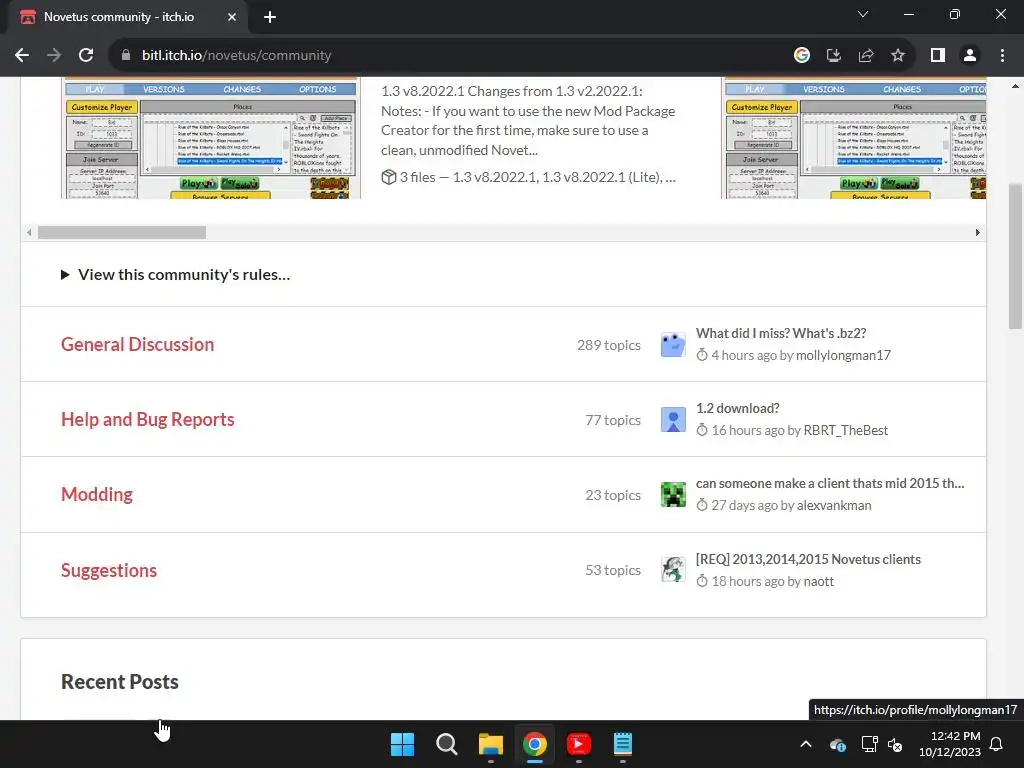Viewport: 1024px width, 768px height.
Task: Click the install app icon in address bar
Action: pyautogui.click(x=834, y=56)
